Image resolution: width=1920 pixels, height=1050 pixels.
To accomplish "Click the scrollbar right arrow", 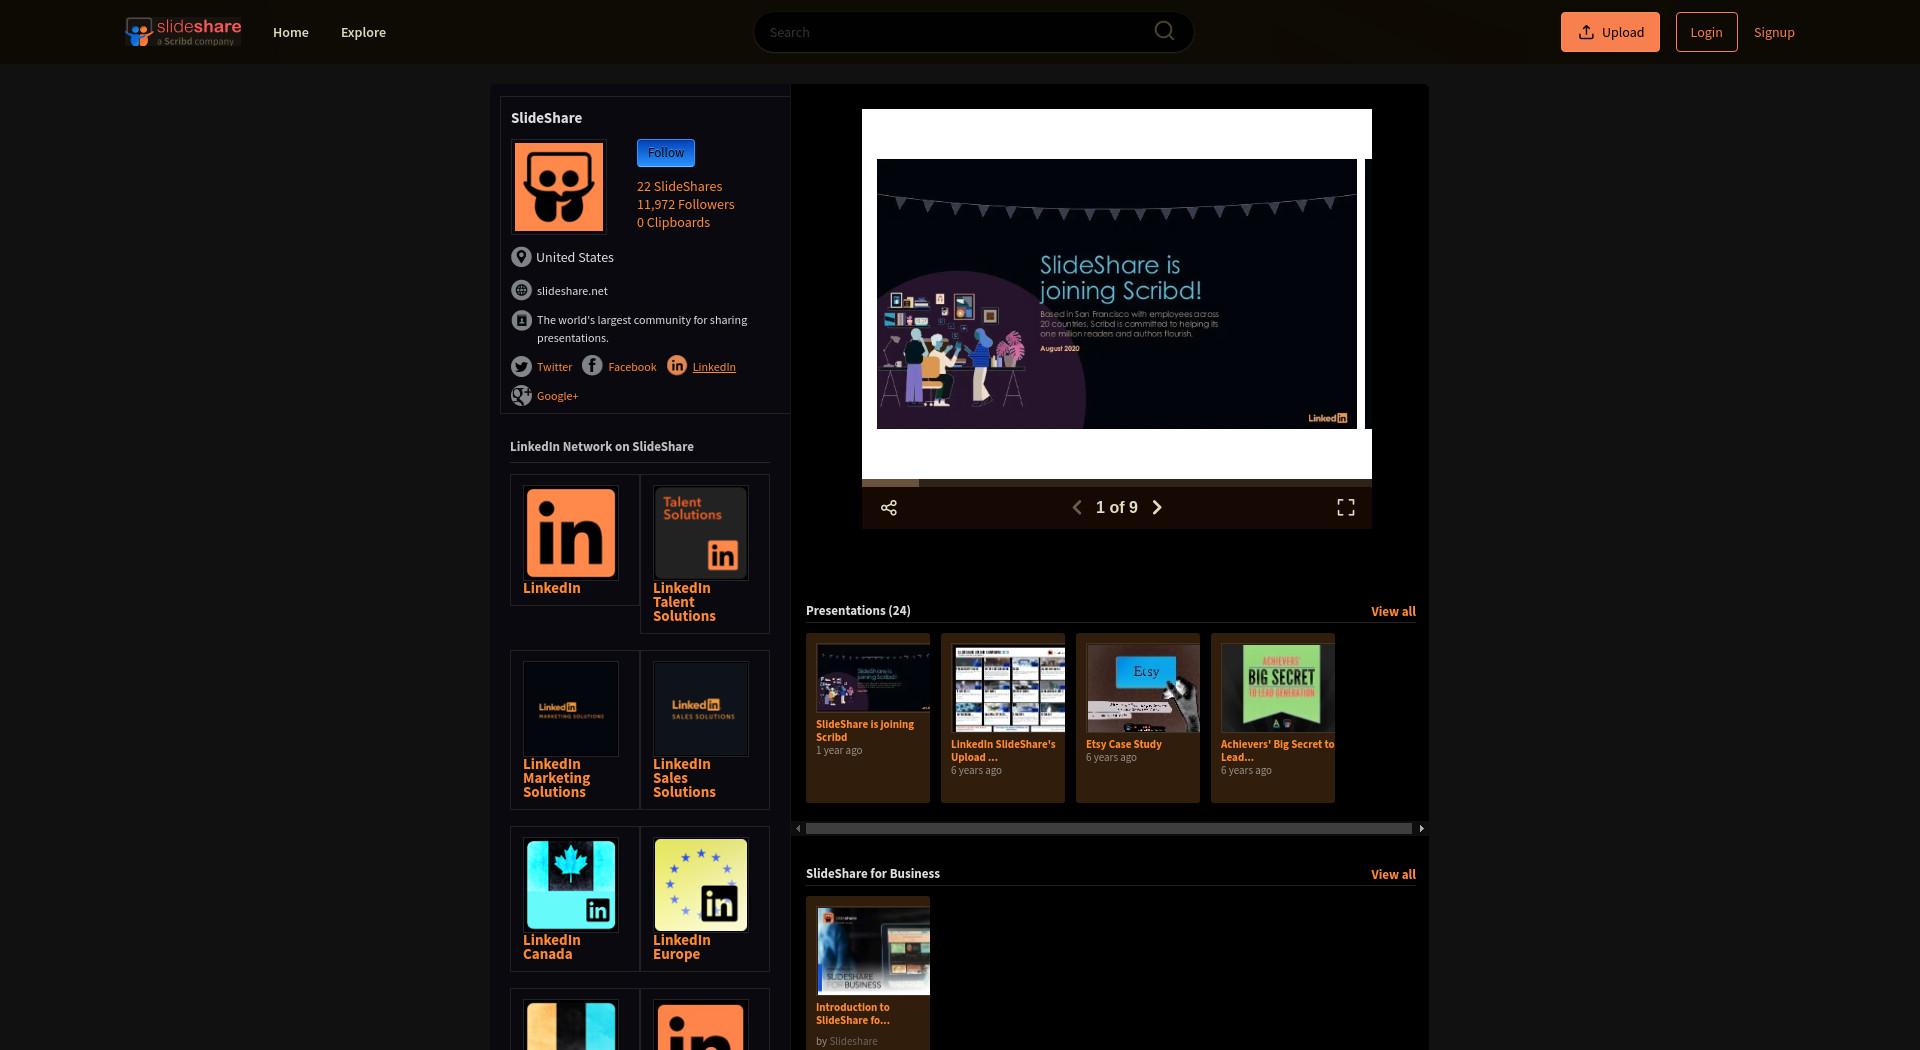I will [1421, 829].
